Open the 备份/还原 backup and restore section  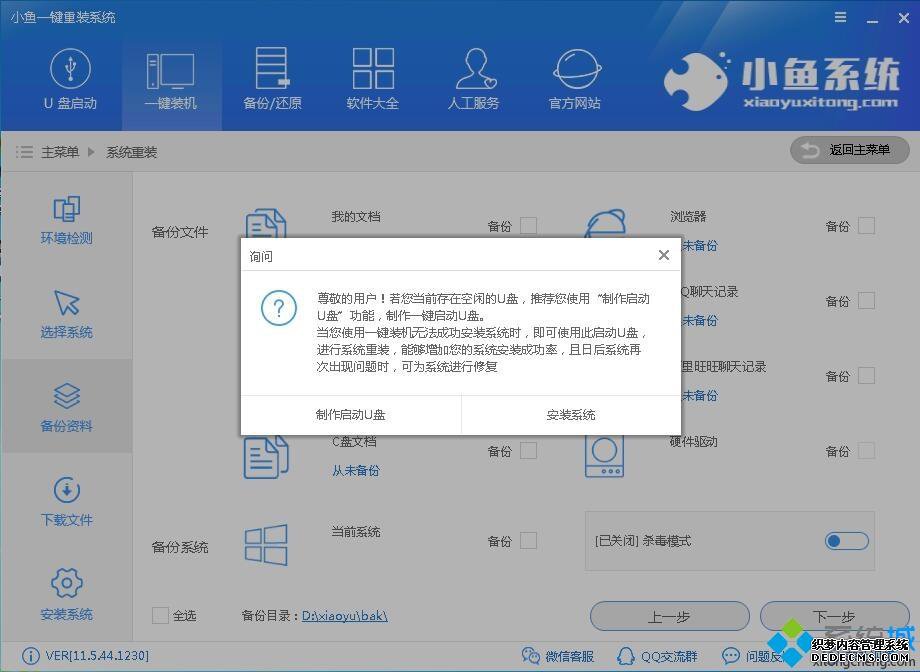[x=272, y=80]
